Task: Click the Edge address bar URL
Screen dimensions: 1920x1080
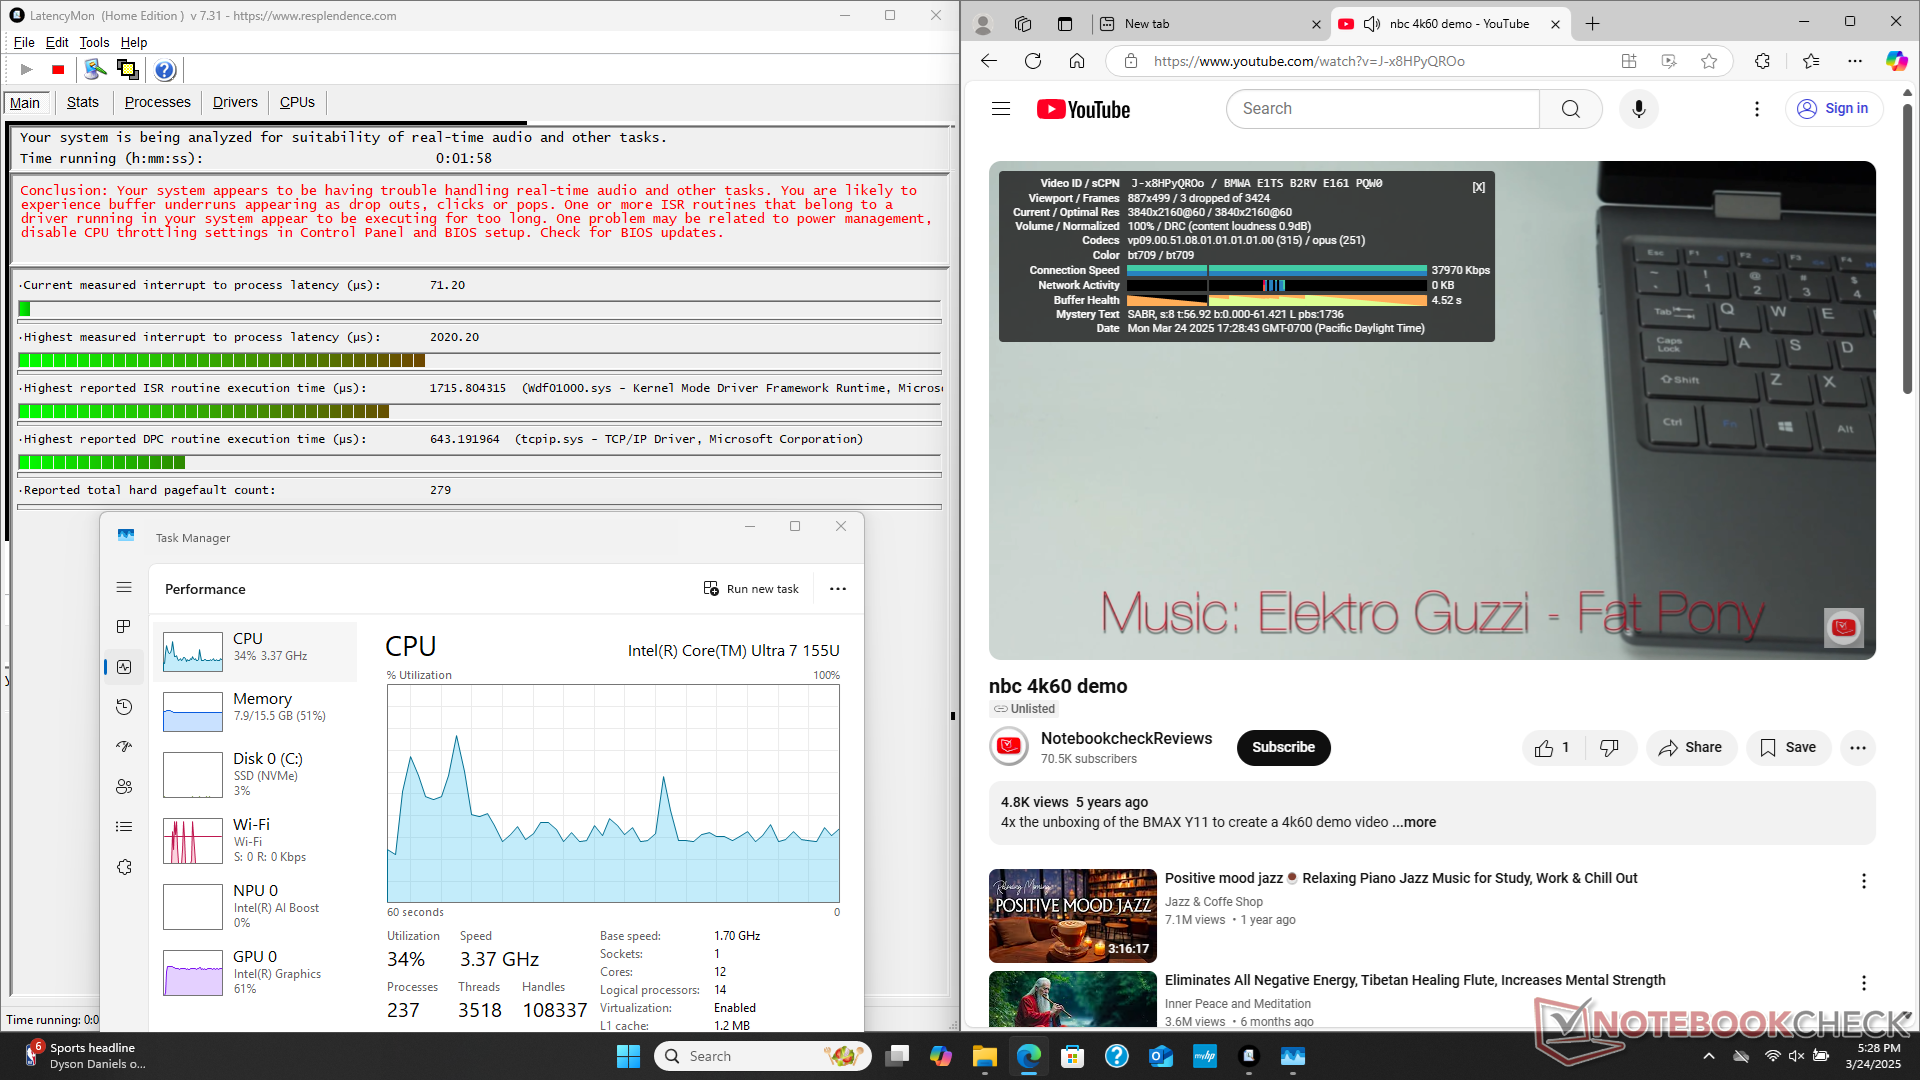Action: (1309, 61)
